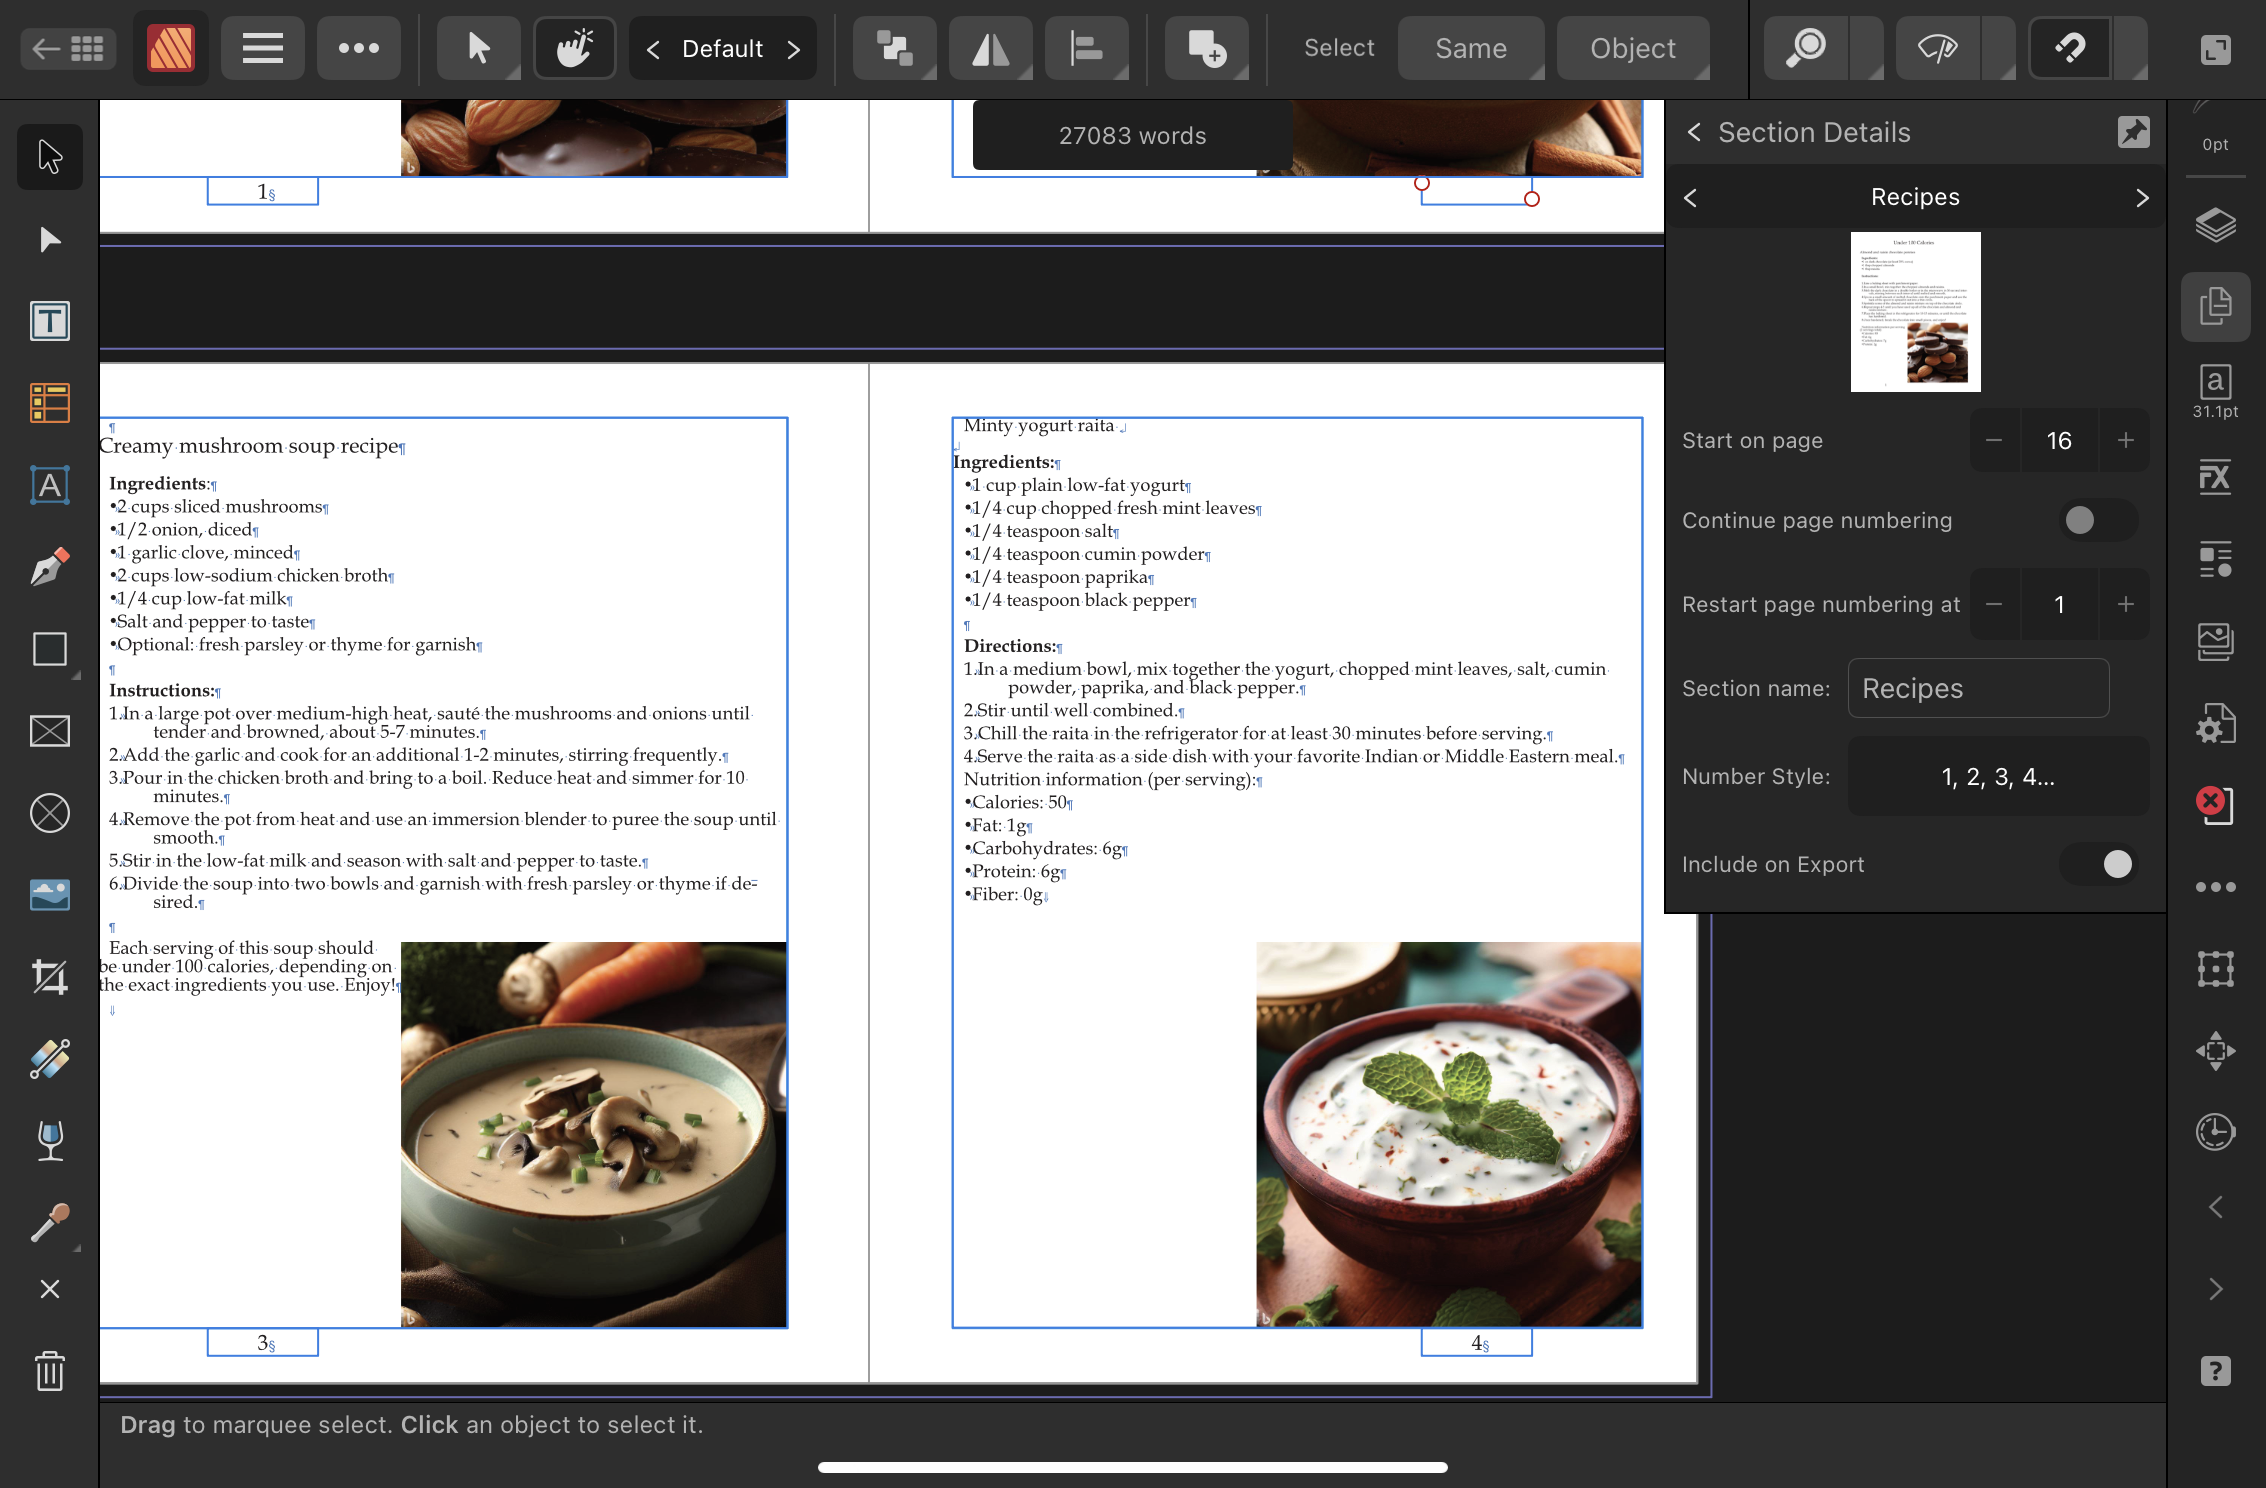The image size is (2266, 1488).
Task: Open the Layers studio panel
Action: click(2215, 226)
